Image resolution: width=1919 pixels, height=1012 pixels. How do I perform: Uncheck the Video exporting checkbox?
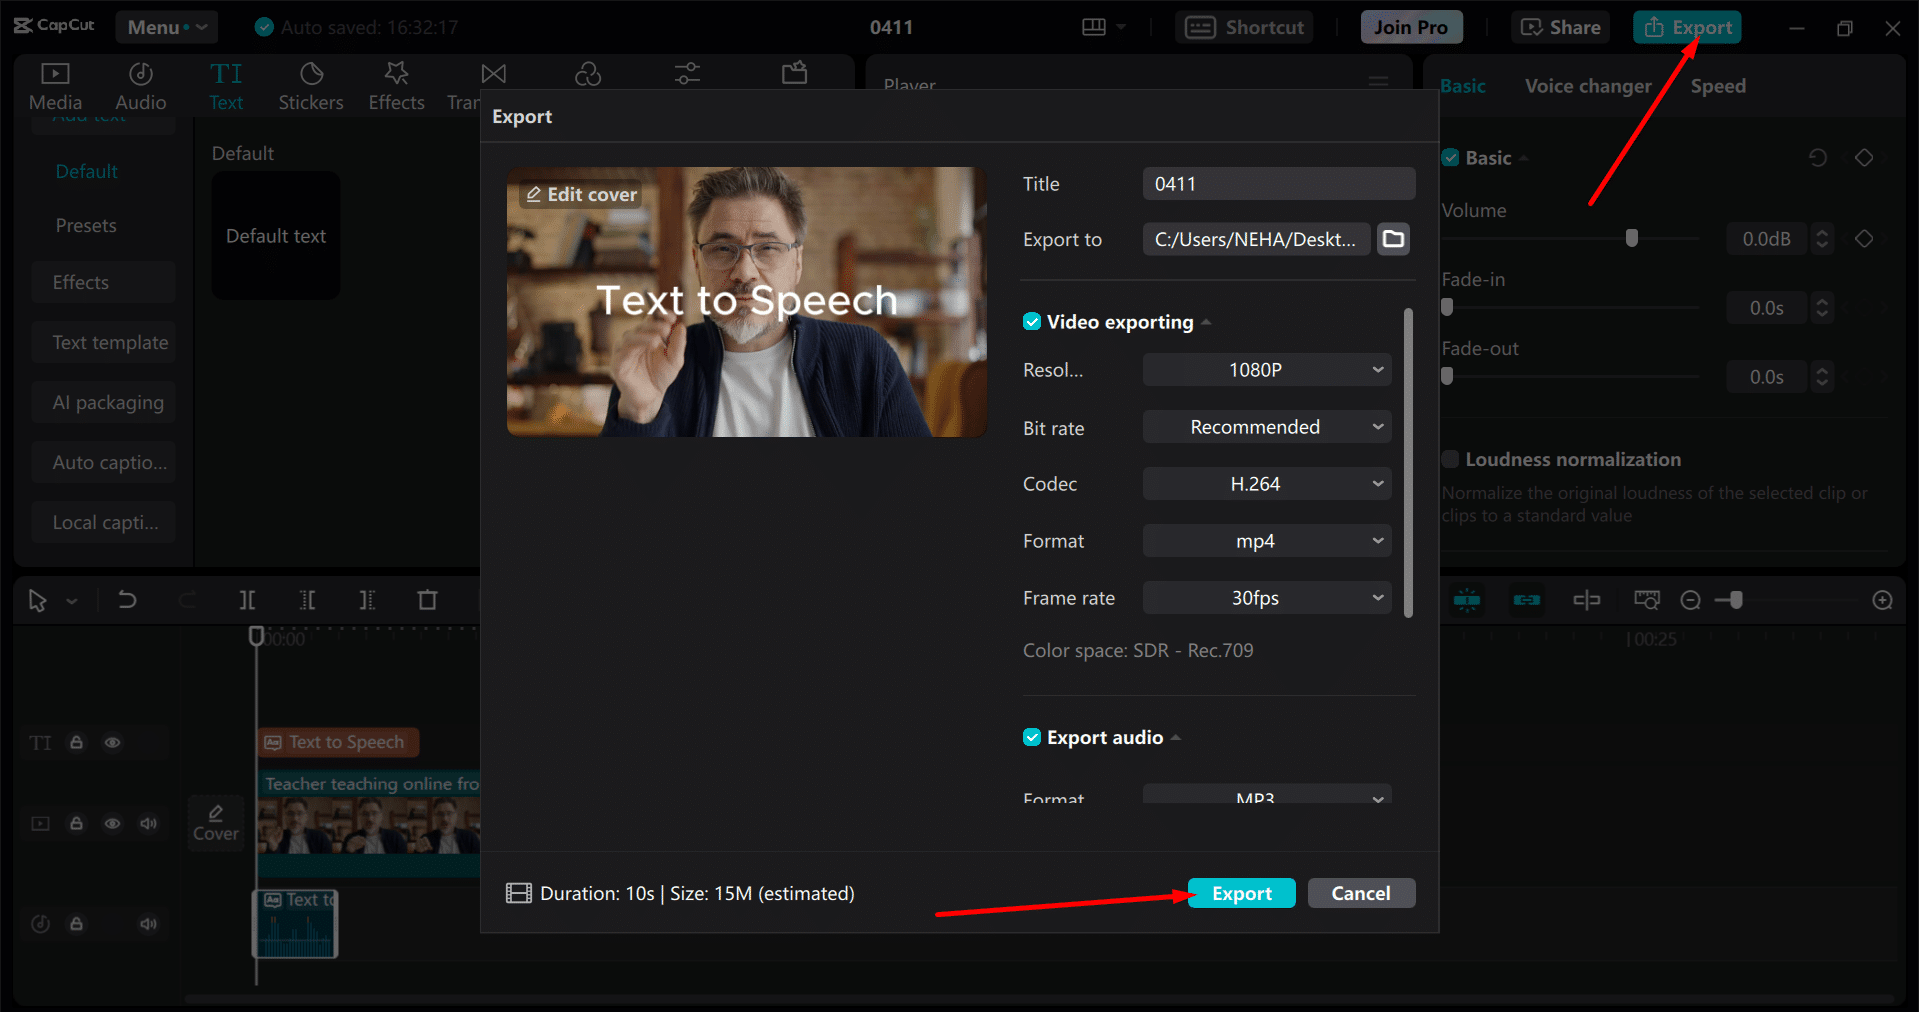1032,322
